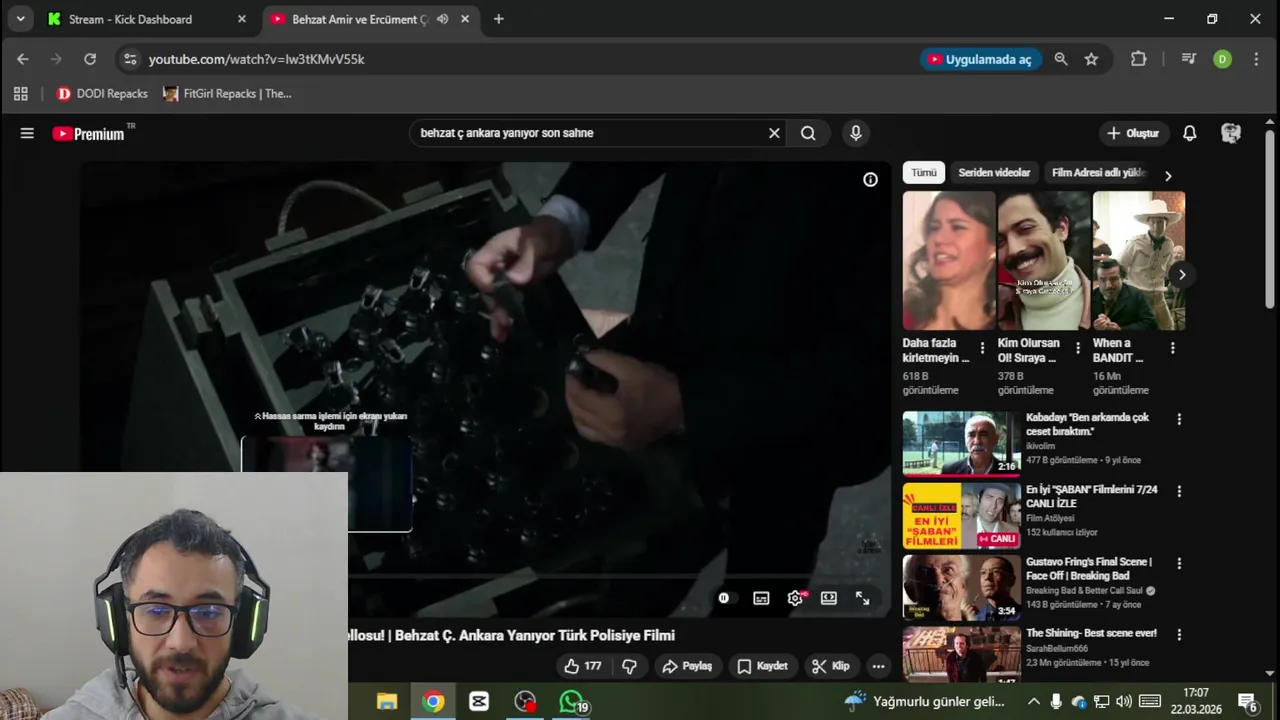Open options for The Shining video
This screenshot has height=720, width=1280.
click(x=1179, y=635)
